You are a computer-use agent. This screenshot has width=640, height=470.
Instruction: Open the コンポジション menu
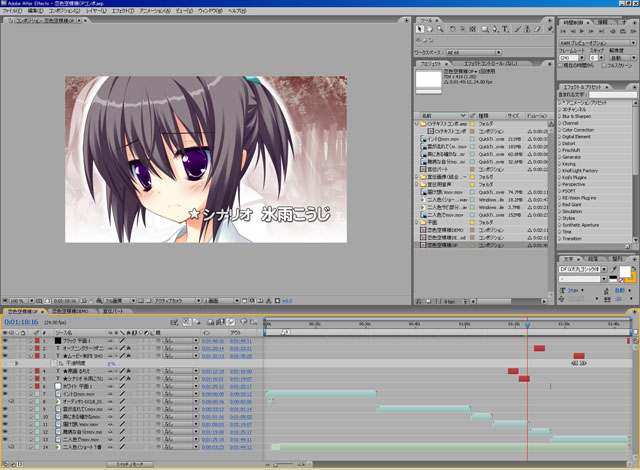click(x=64, y=11)
